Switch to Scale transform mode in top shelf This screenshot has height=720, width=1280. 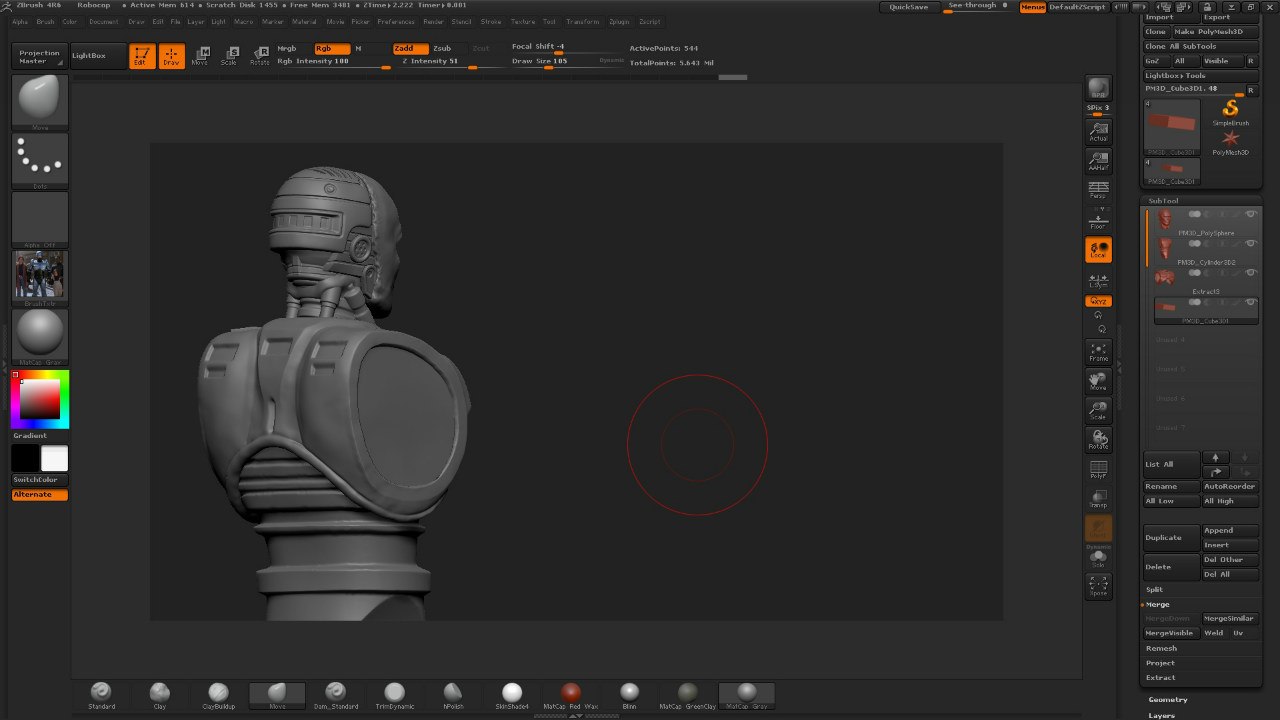pos(230,56)
